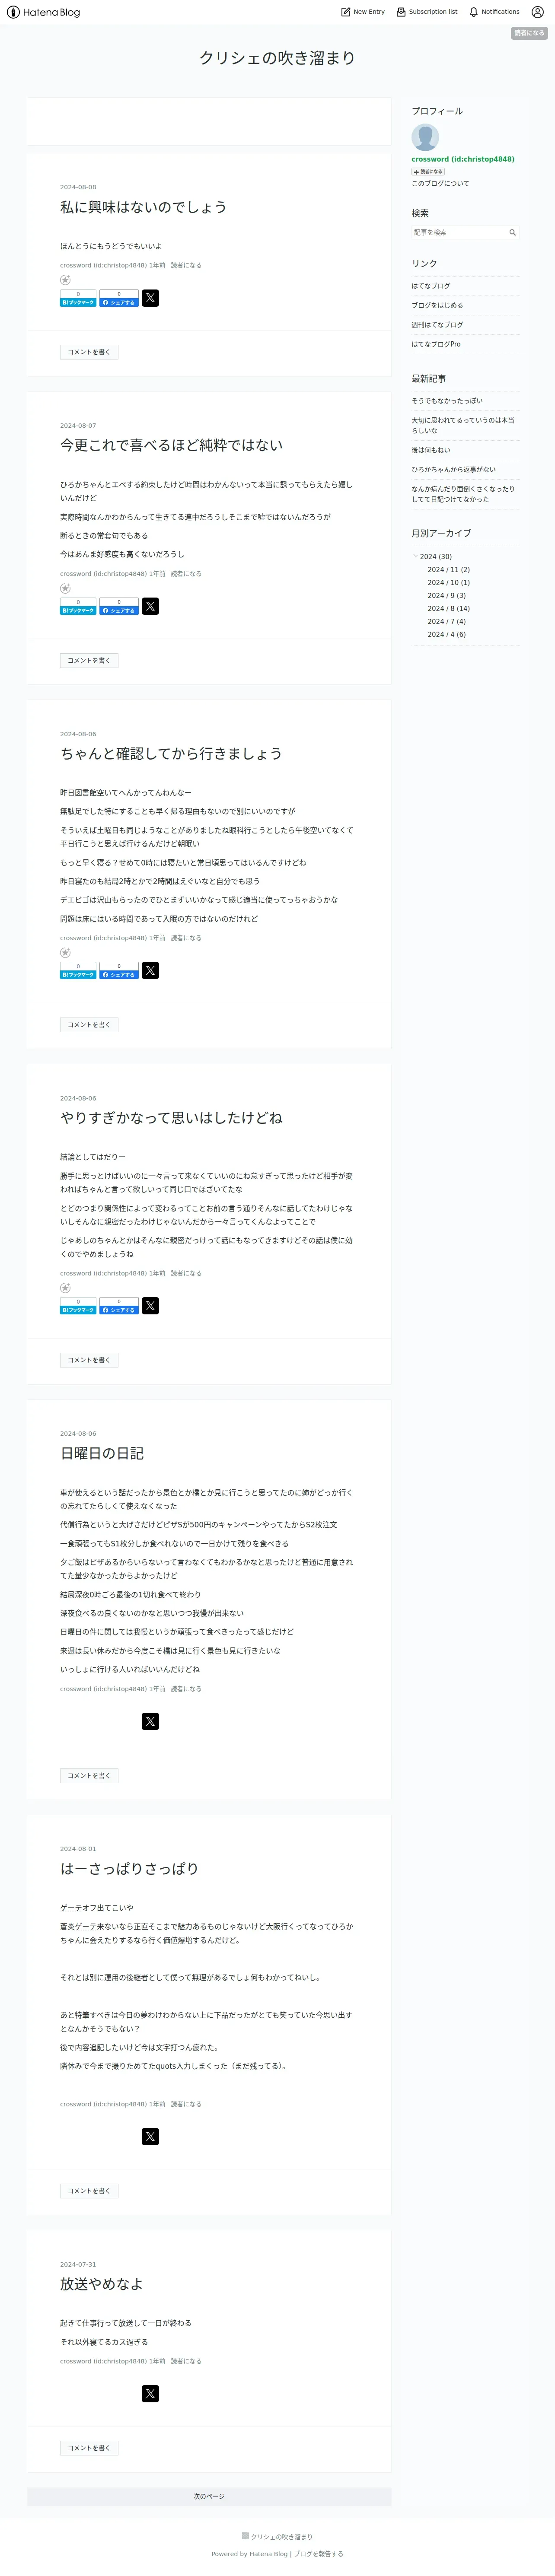Add a star to post やりすぎかなって思いはしたけどね
The image size is (555, 2576).
(x=65, y=1288)
